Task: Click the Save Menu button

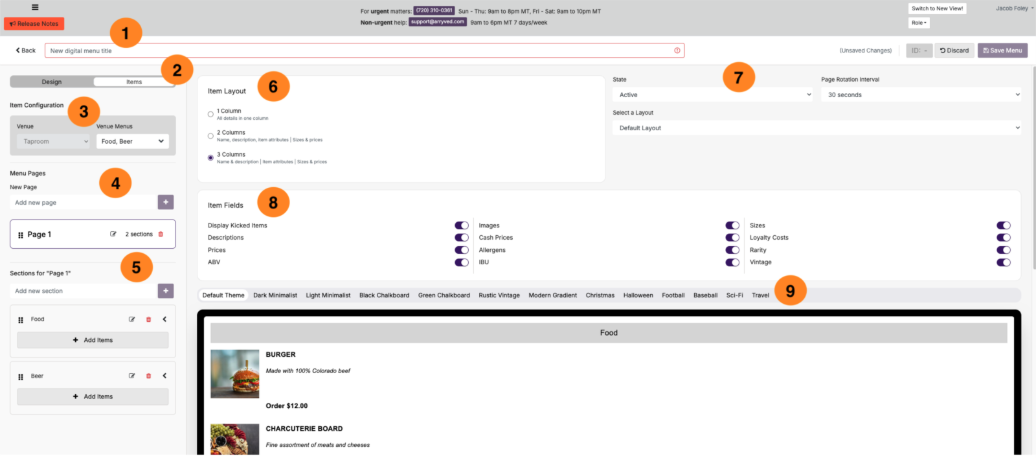Action: click(1002, 50)
